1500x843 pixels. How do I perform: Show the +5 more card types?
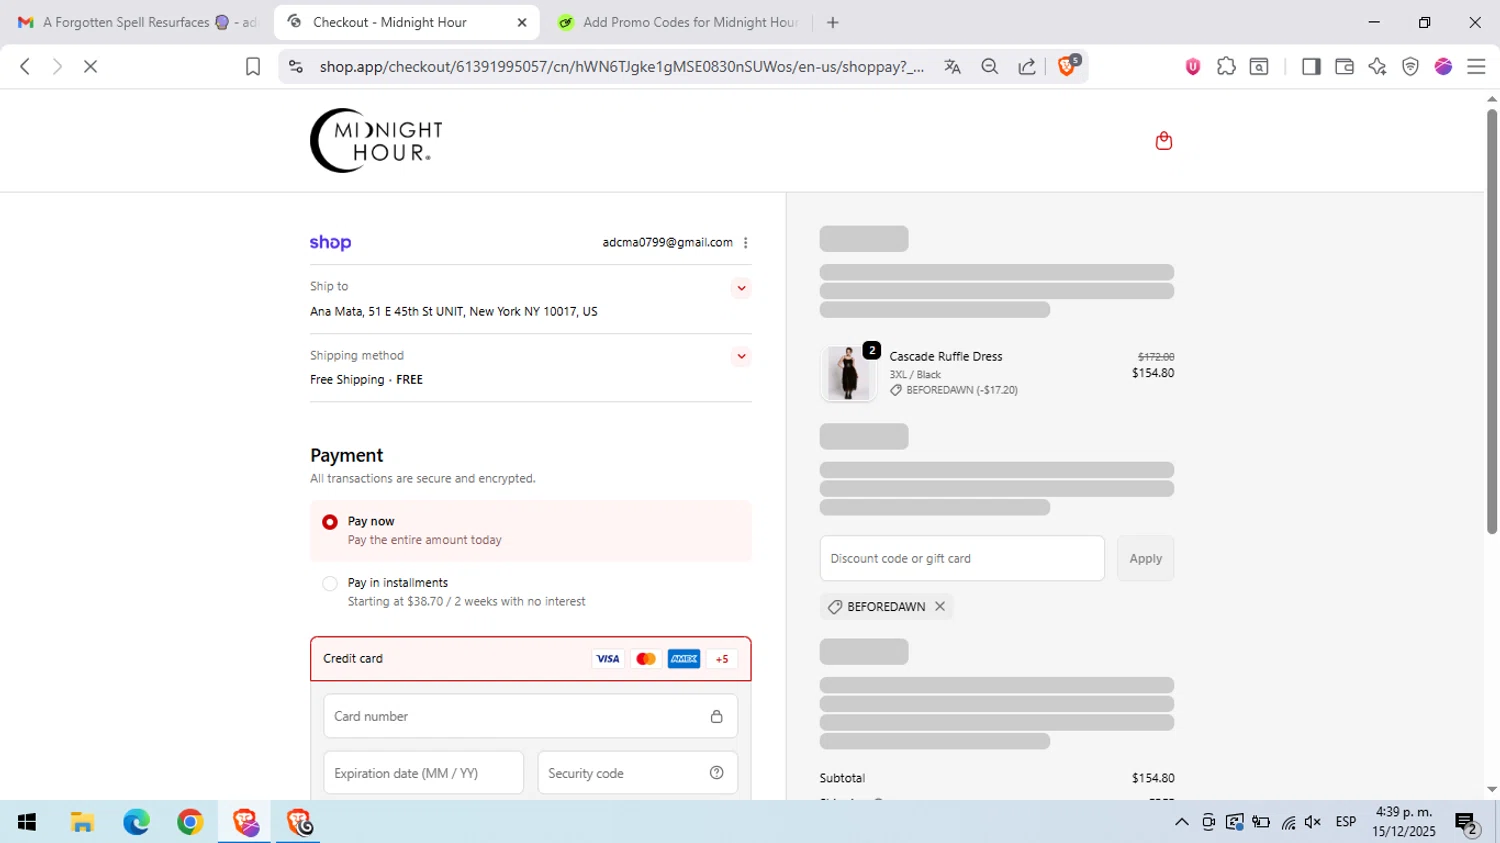click(x=722, y=659)
